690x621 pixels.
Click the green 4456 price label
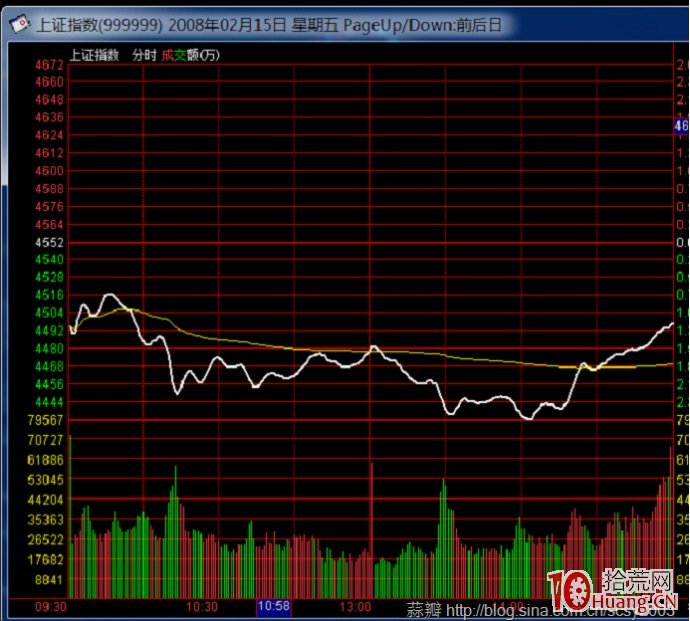[49, 385]
